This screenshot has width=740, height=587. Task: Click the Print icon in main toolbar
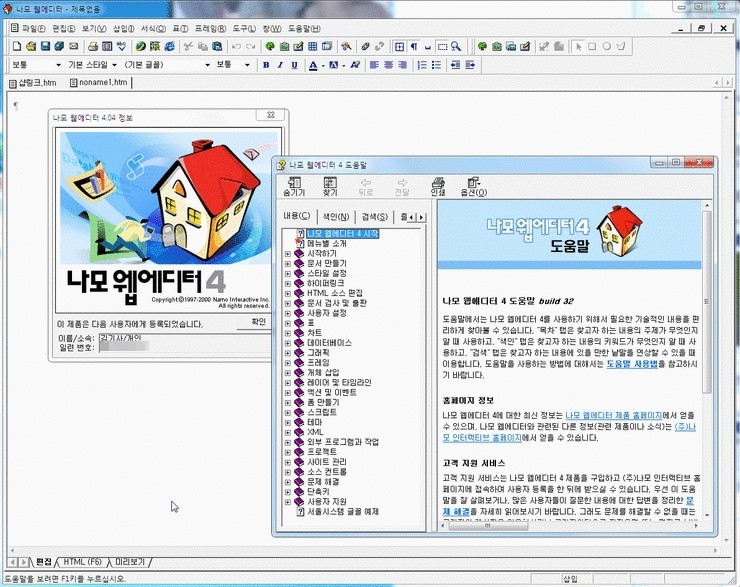pyautogui.click(x=93, y=46)
